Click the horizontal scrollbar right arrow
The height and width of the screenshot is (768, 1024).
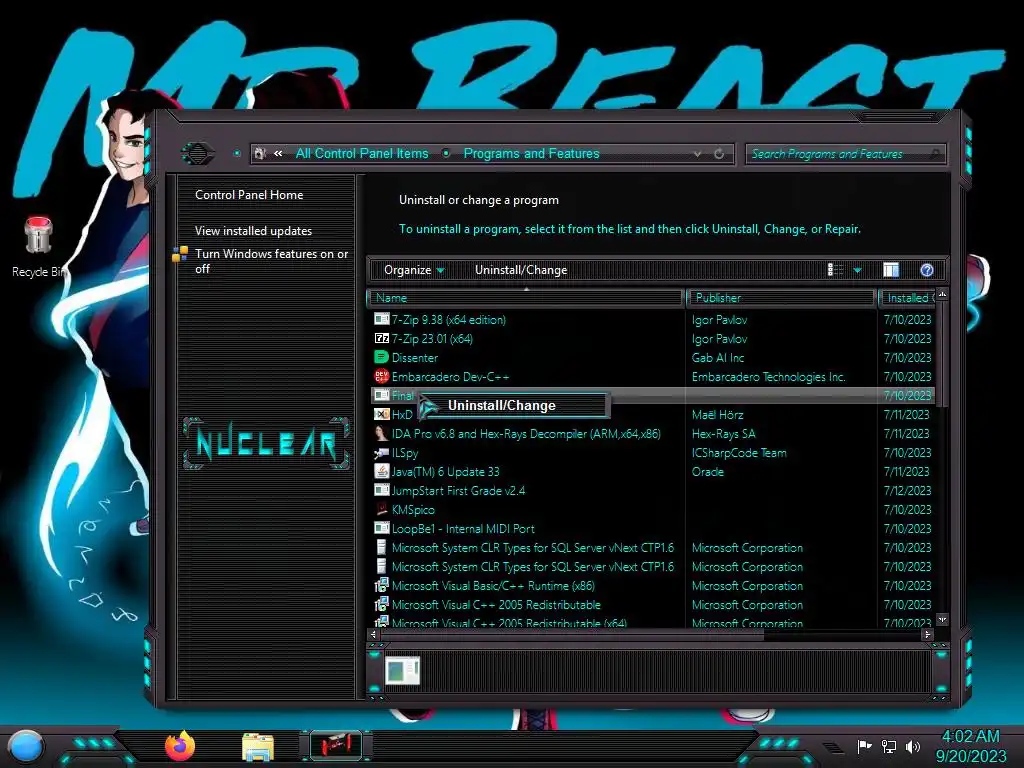(x=927, y=633)
